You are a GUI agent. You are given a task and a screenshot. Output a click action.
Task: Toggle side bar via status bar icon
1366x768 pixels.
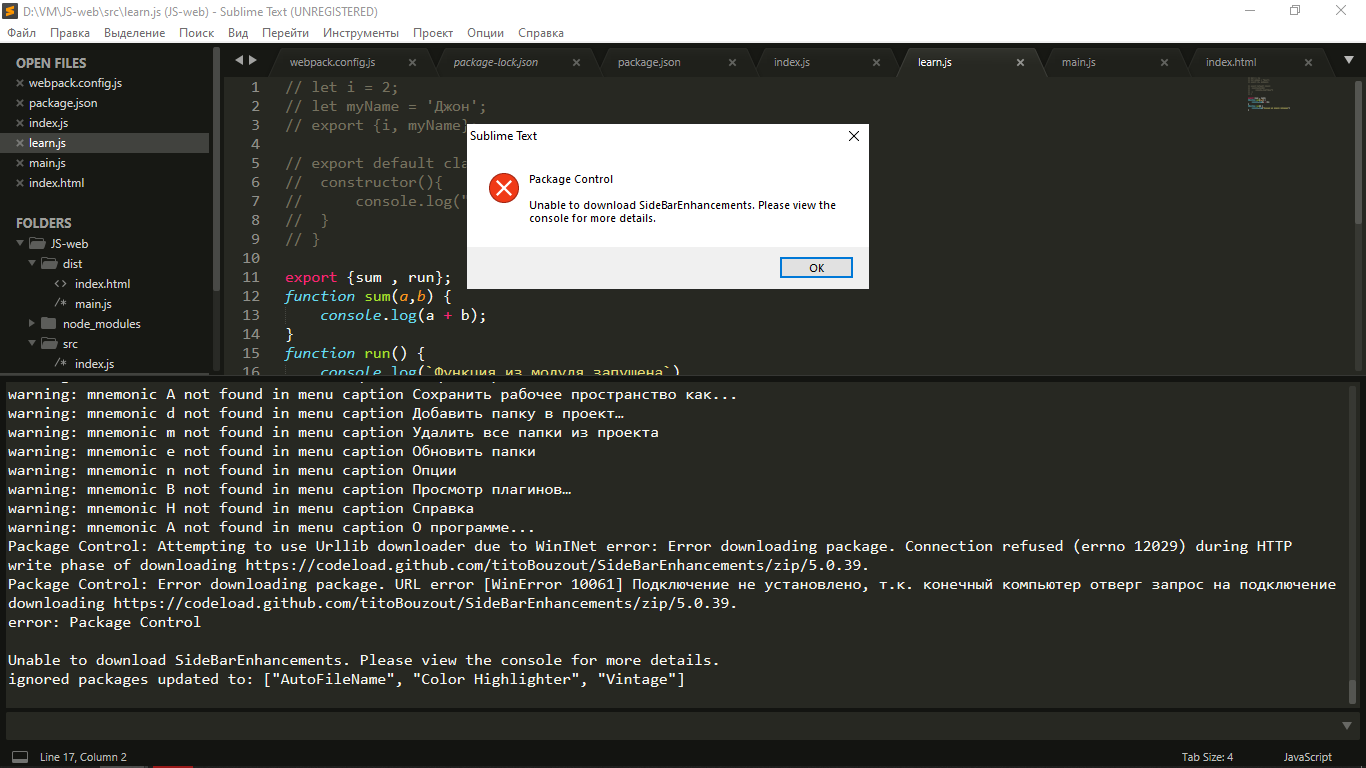pyautogui.click(x=20, y=757)
